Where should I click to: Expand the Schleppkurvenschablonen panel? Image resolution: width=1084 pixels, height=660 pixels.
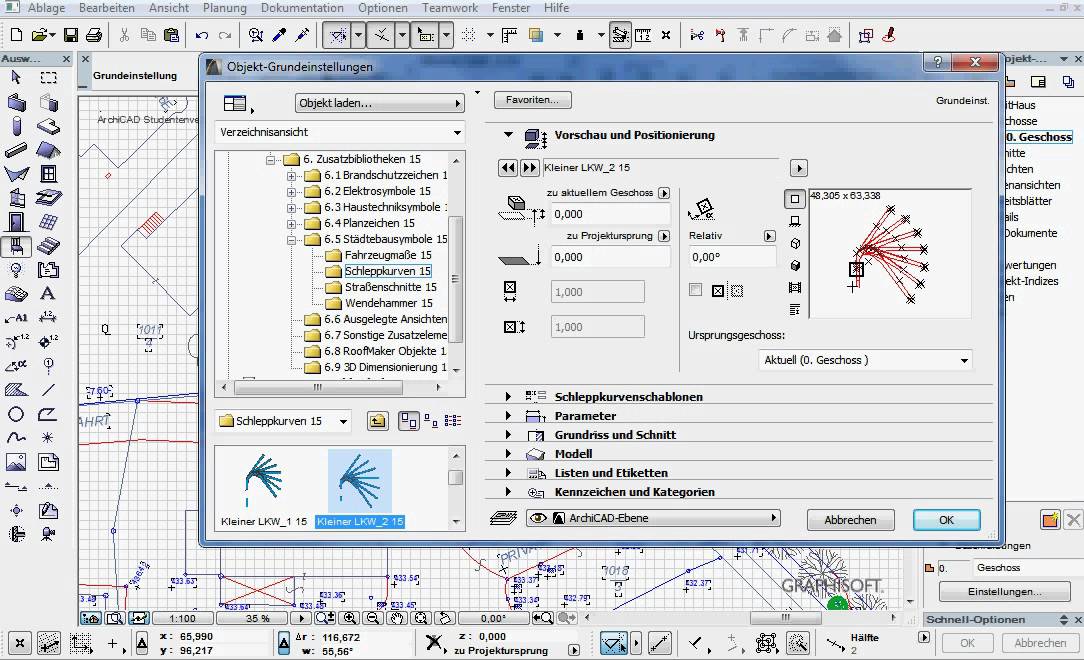pyautogui.click(x=508, y=397)
